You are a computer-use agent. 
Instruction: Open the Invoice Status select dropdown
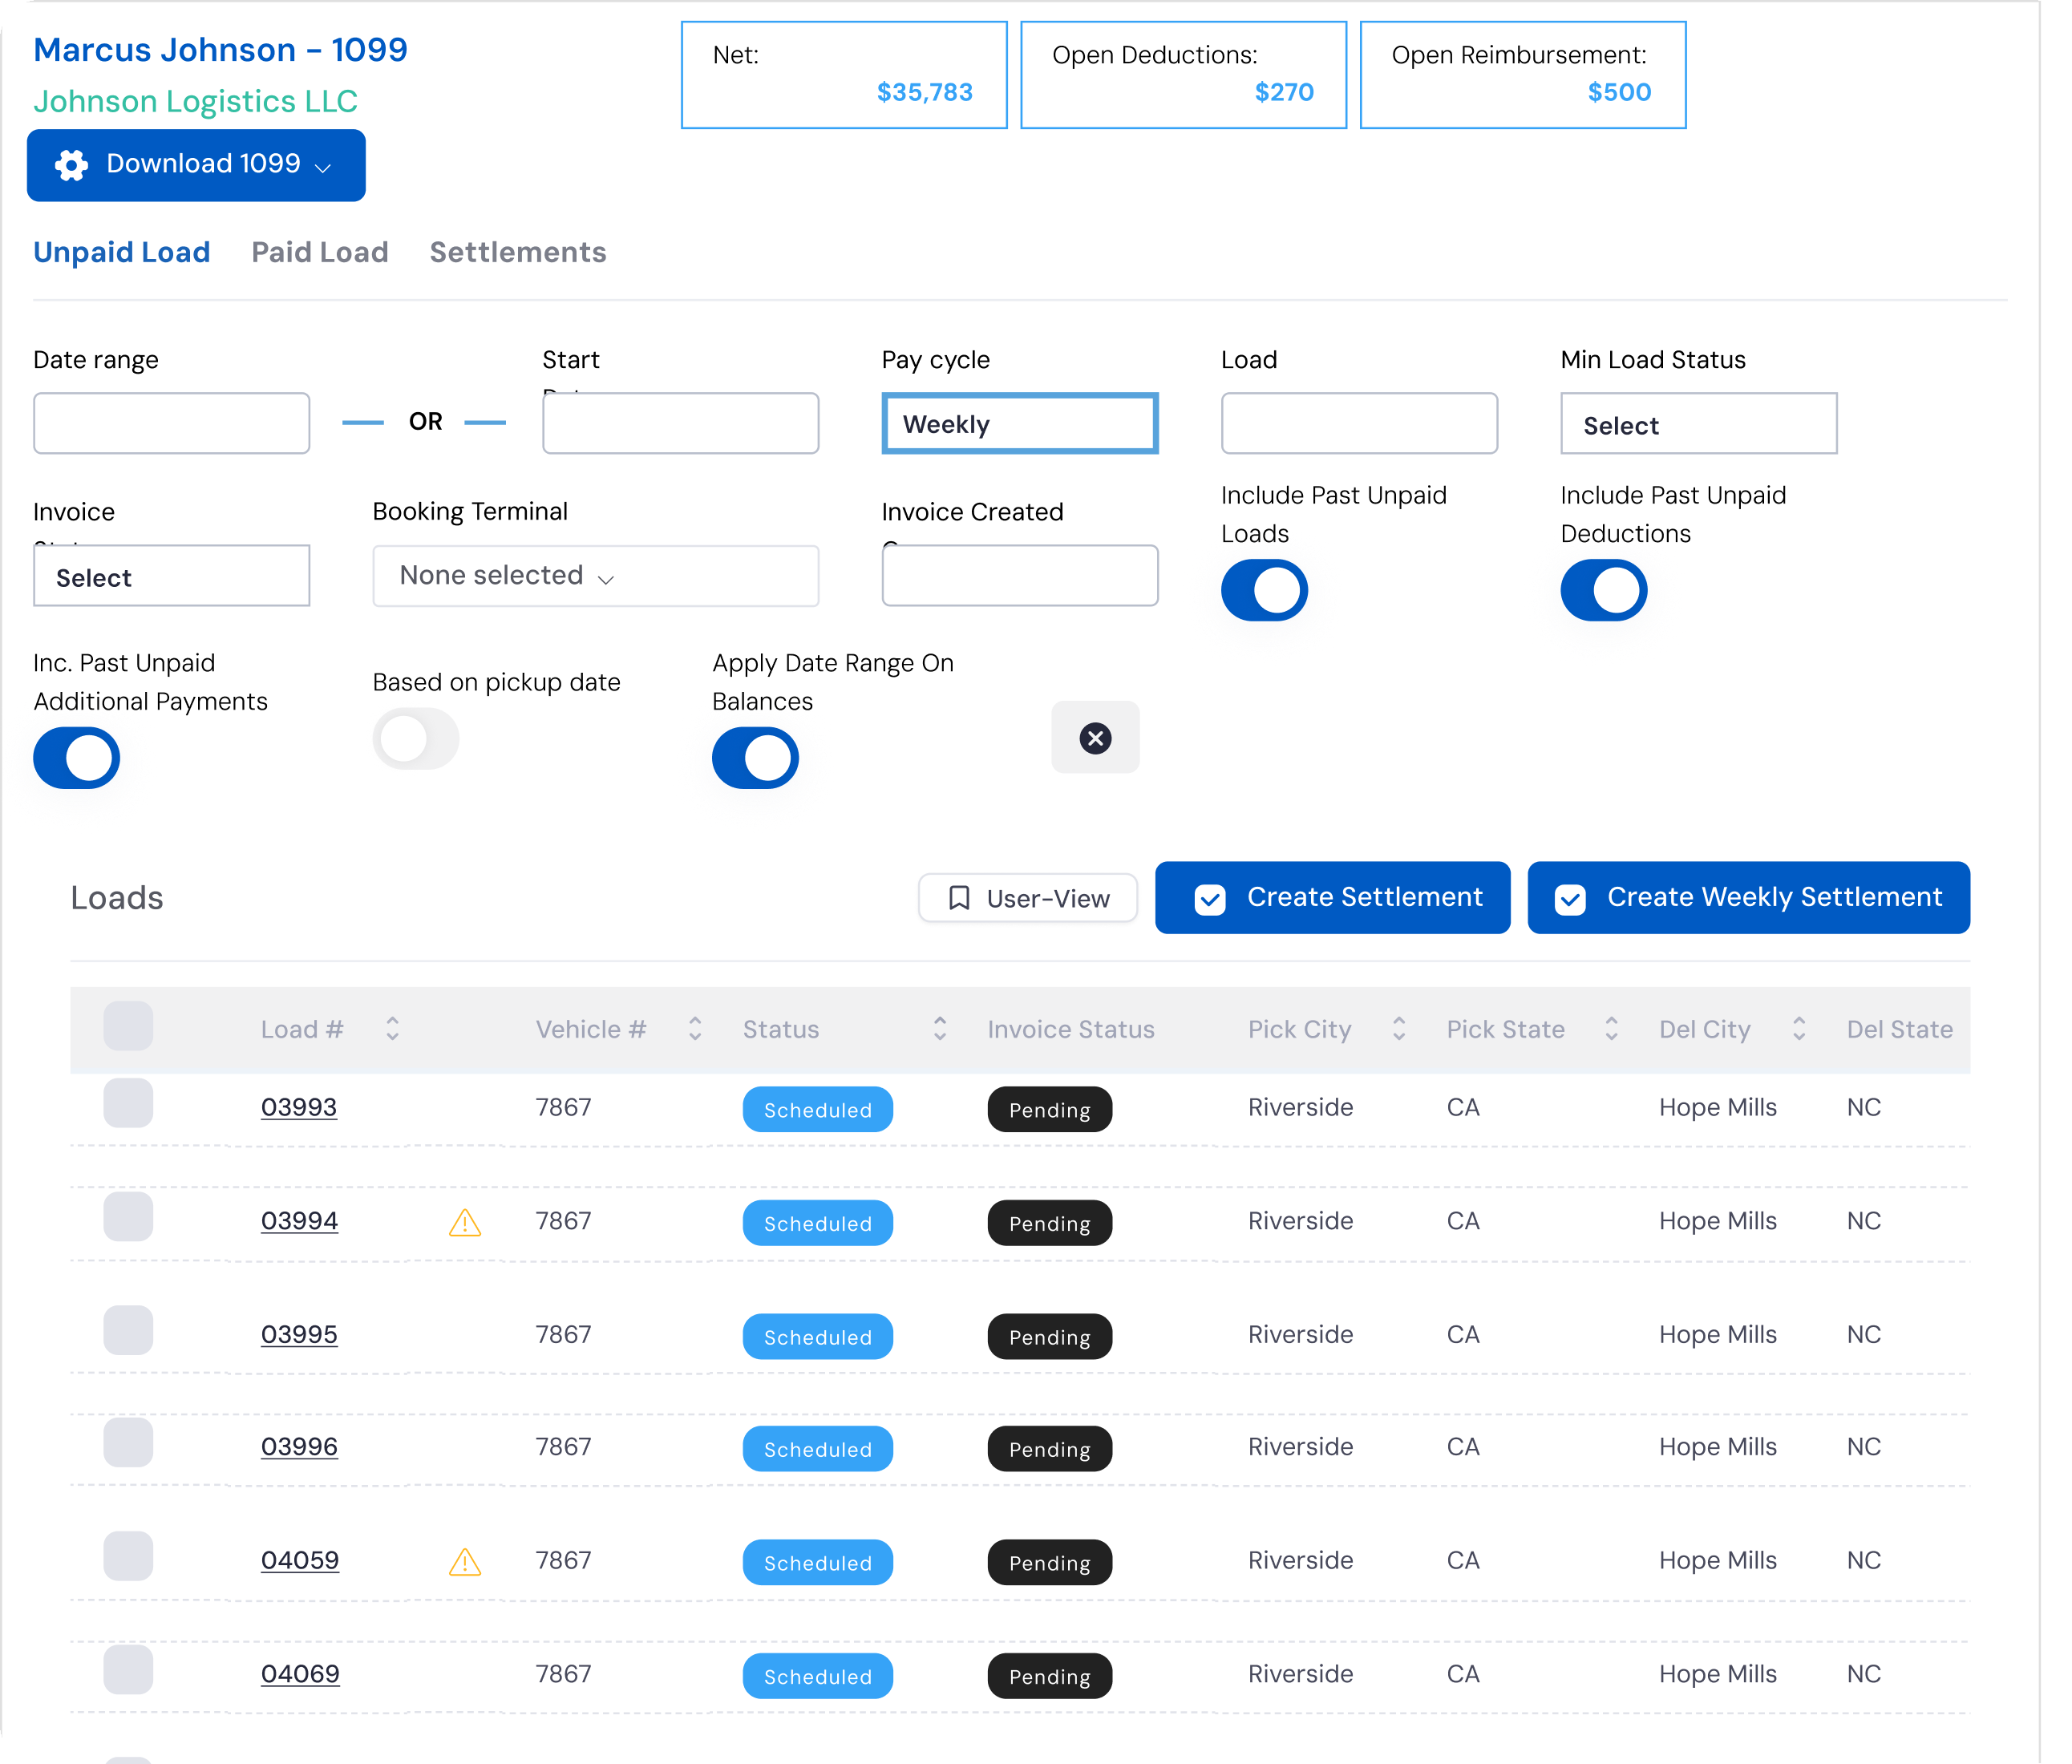(x=171, y=576)
